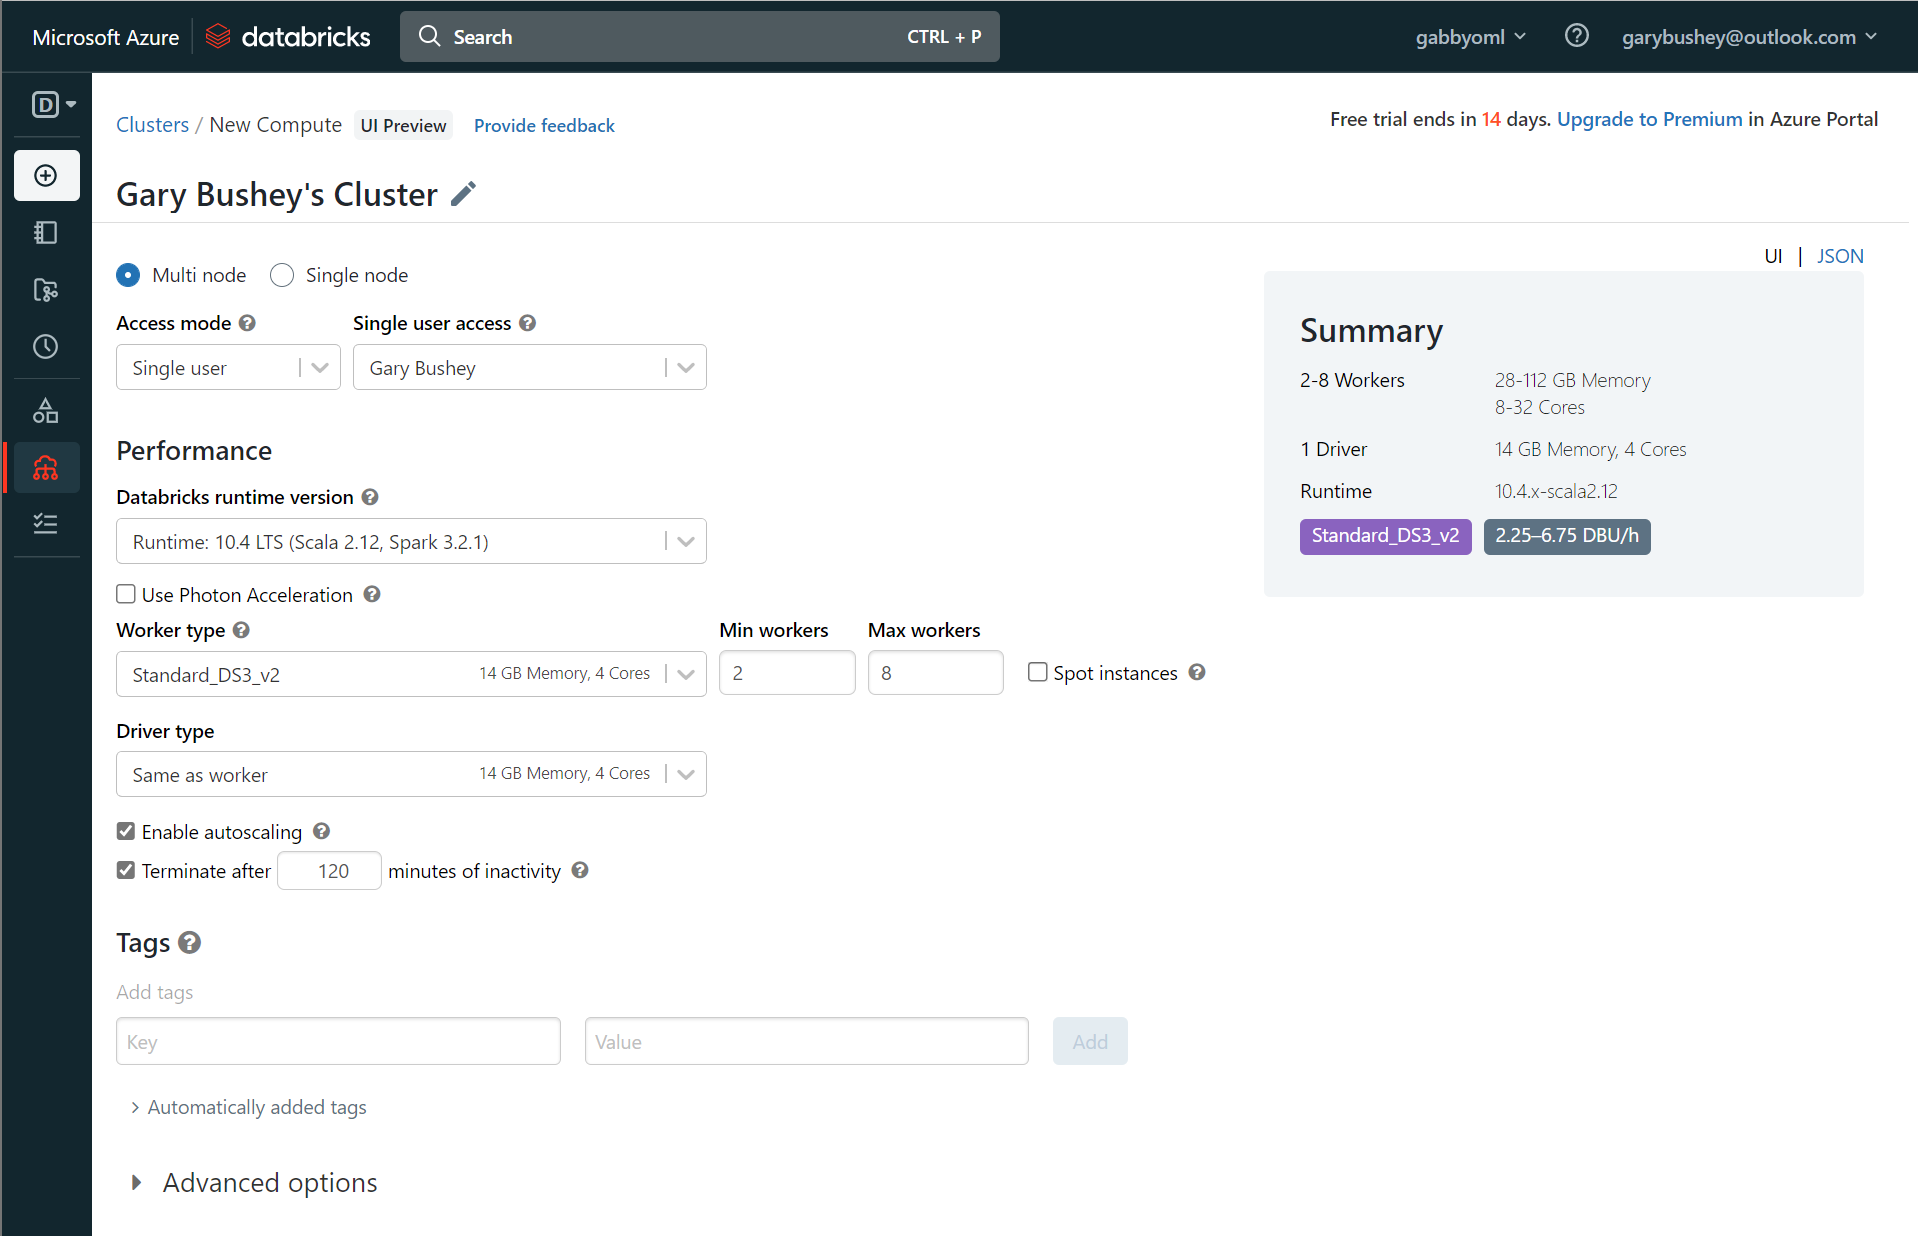Switch to the JSON view tab

tap(1839, 256)
